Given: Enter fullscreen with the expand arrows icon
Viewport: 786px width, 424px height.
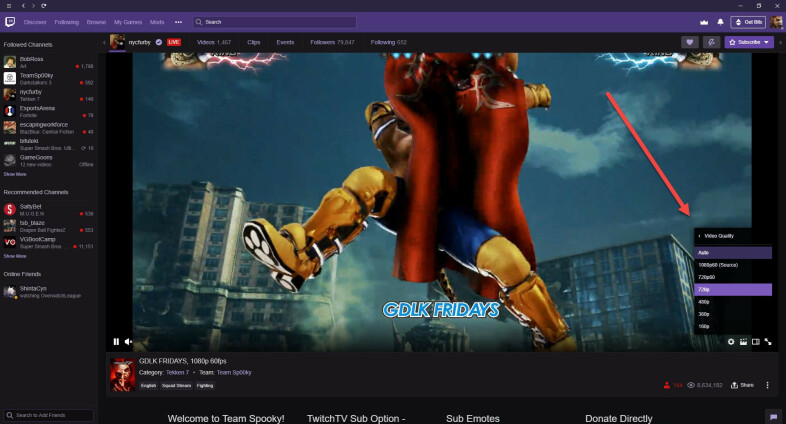Looking at the screenshot, I should point(768,342).
